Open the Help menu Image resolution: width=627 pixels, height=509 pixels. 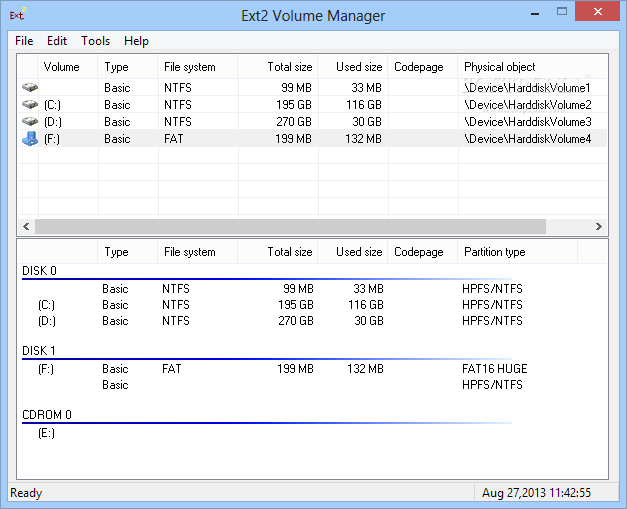click(136, 41)
